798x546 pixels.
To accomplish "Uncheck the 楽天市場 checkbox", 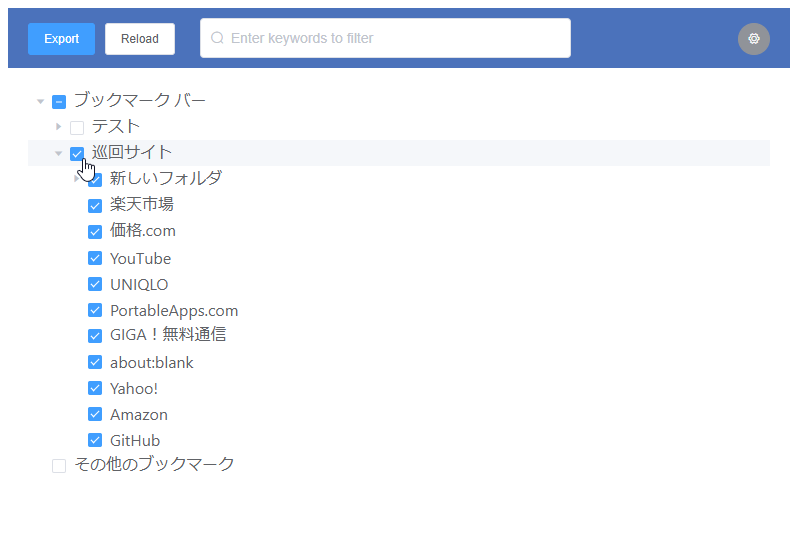I will point(95,206).
